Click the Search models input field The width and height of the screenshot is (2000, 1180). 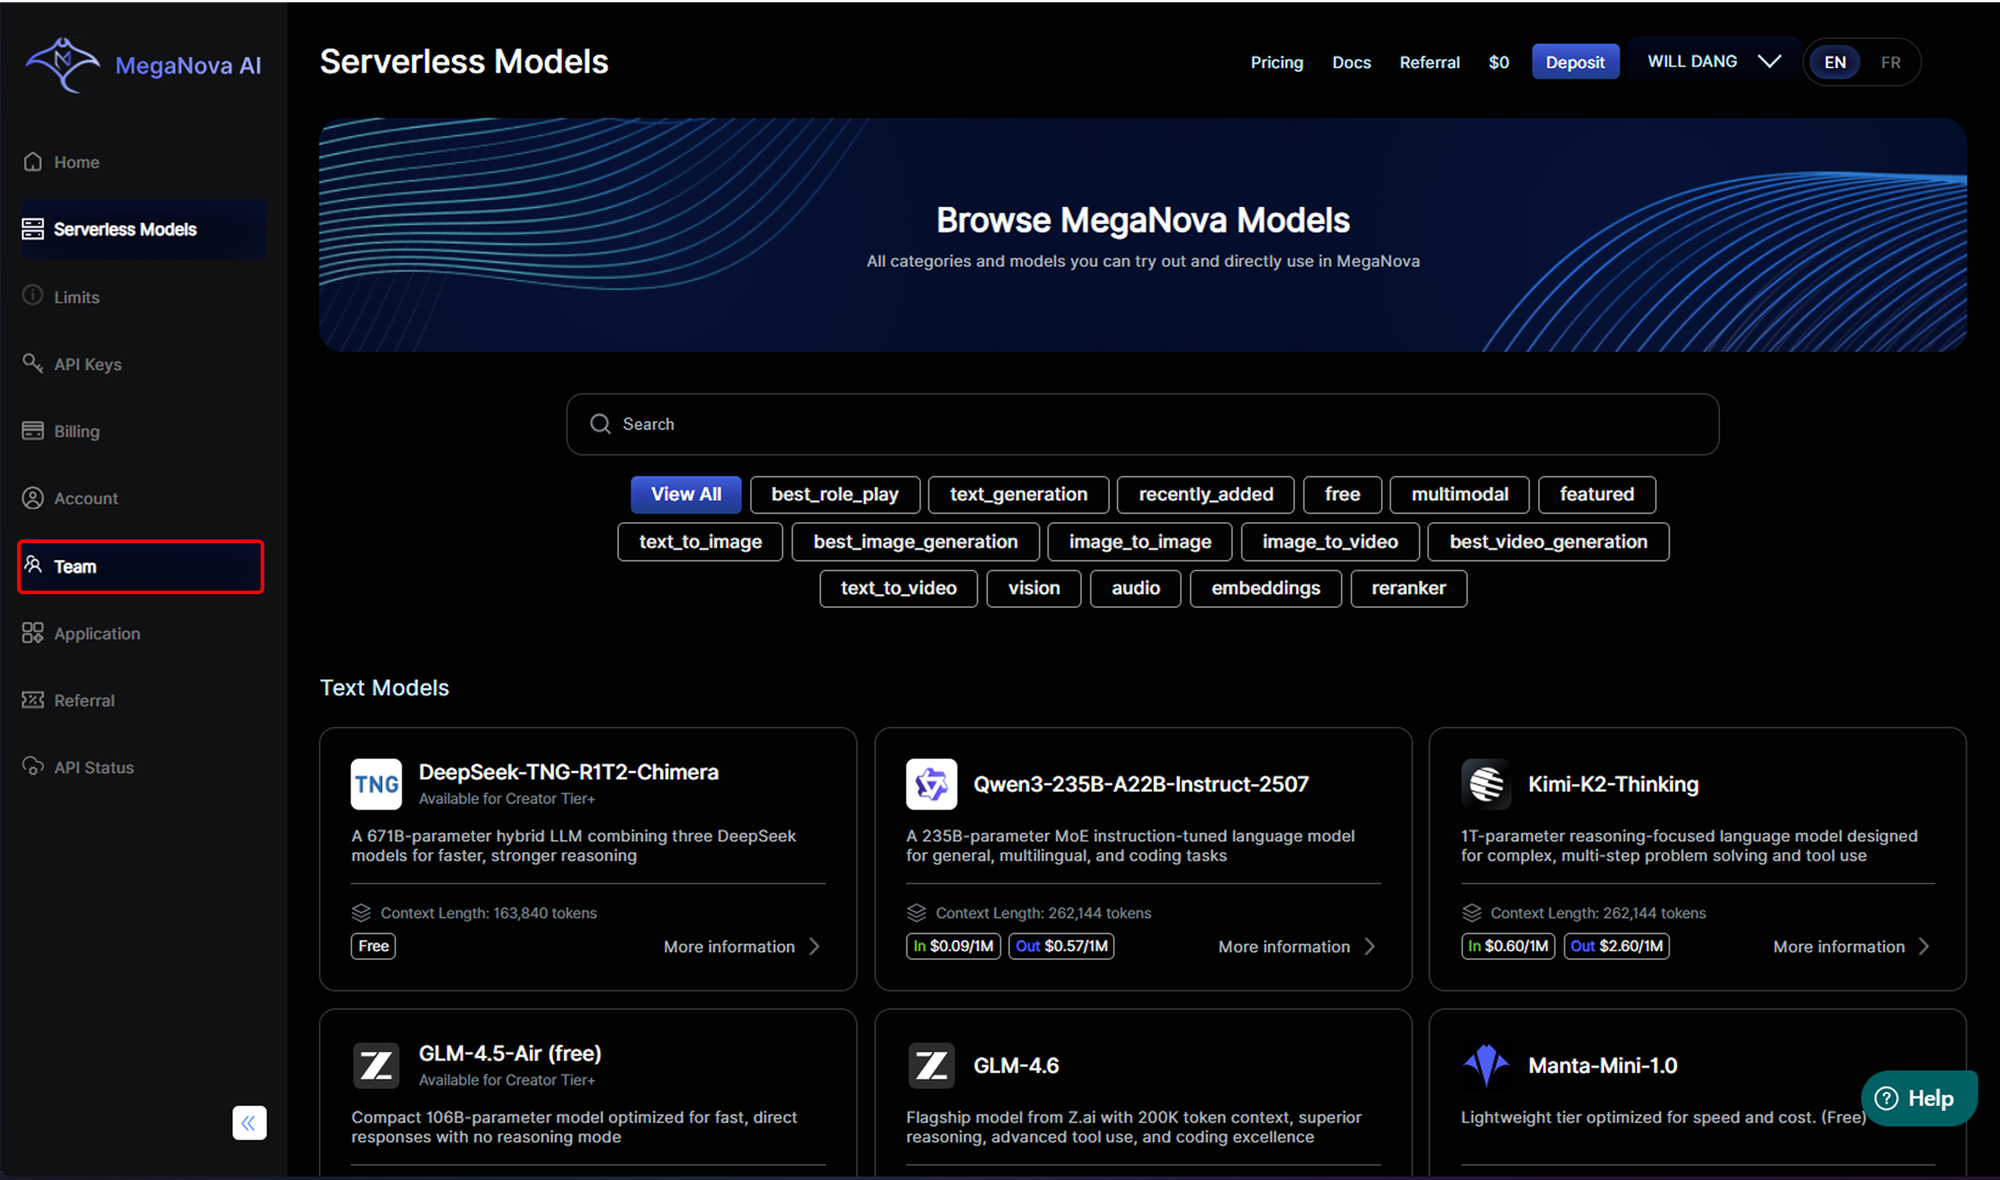[1142, 424]
